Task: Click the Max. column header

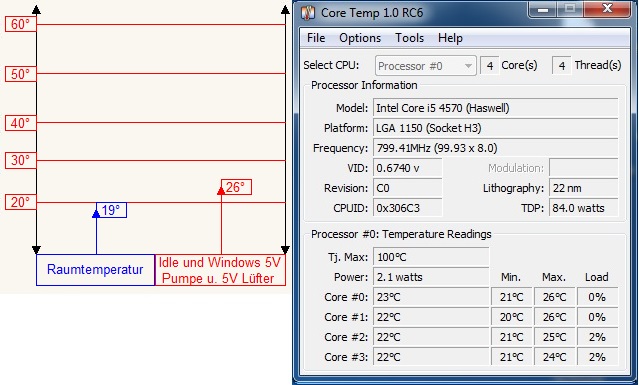Action: click(x=554, y=277)
